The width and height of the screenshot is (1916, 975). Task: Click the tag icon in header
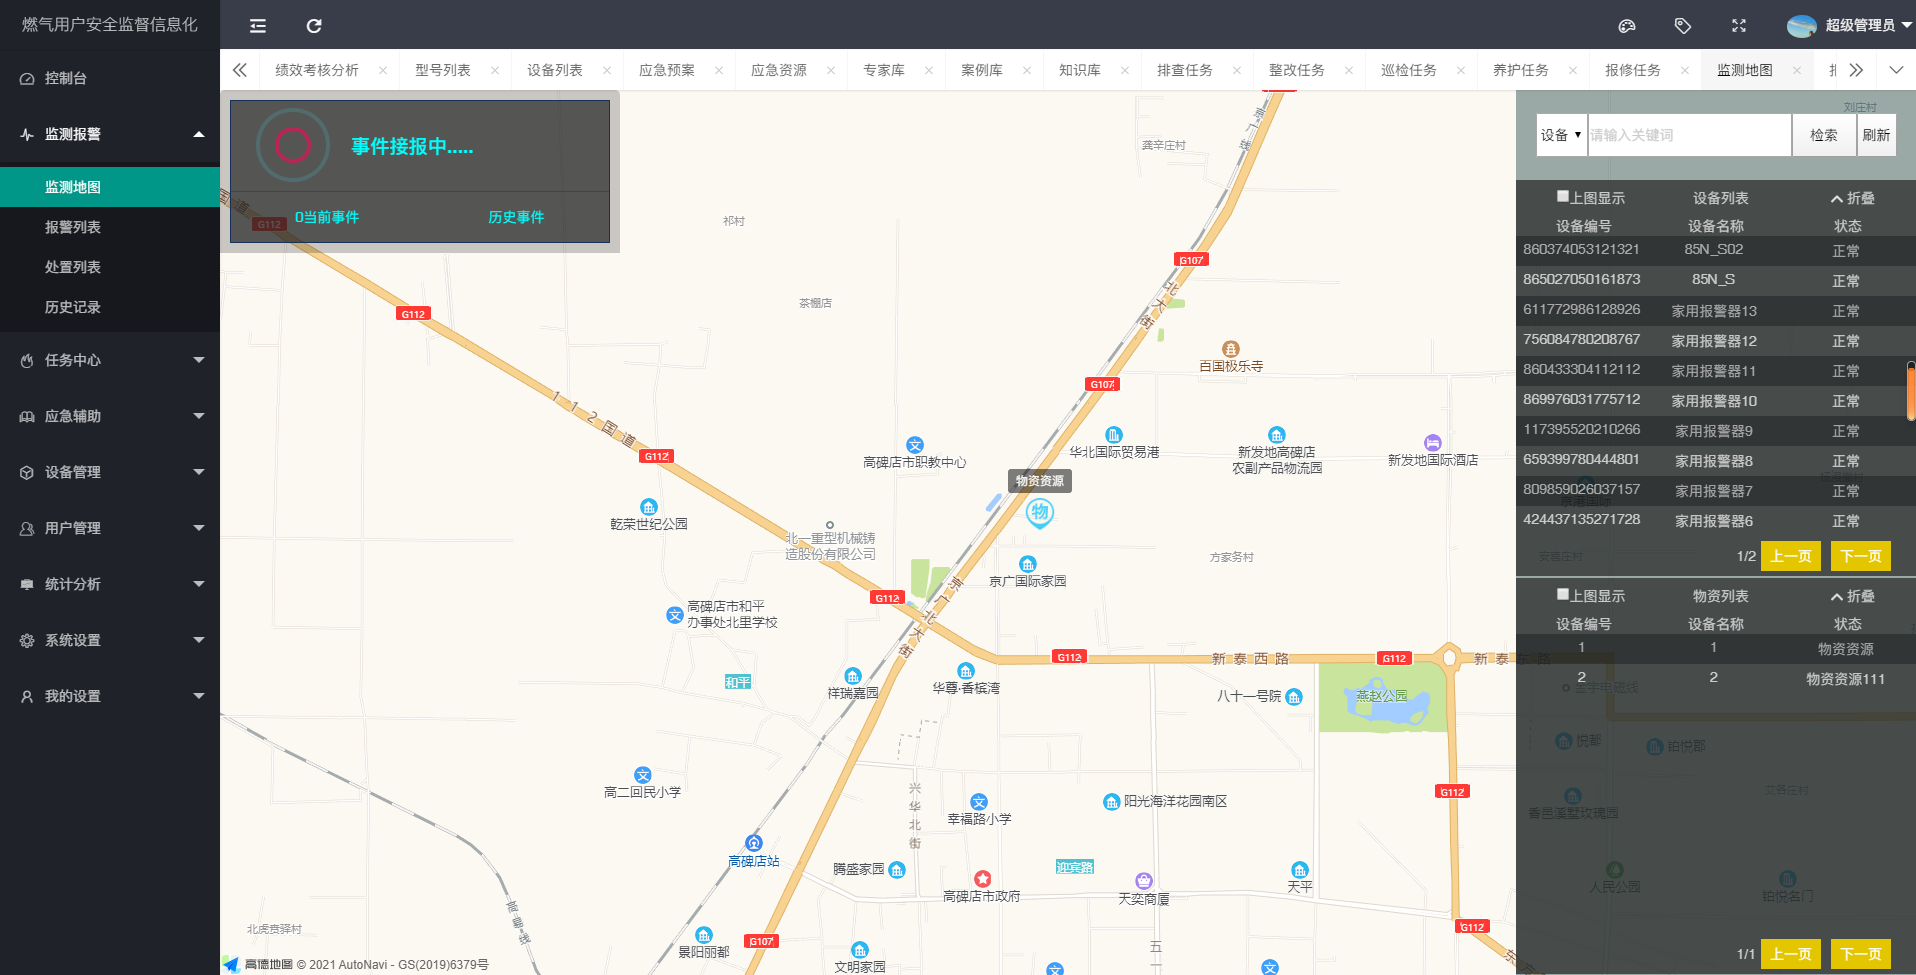tap(1683, 26)
